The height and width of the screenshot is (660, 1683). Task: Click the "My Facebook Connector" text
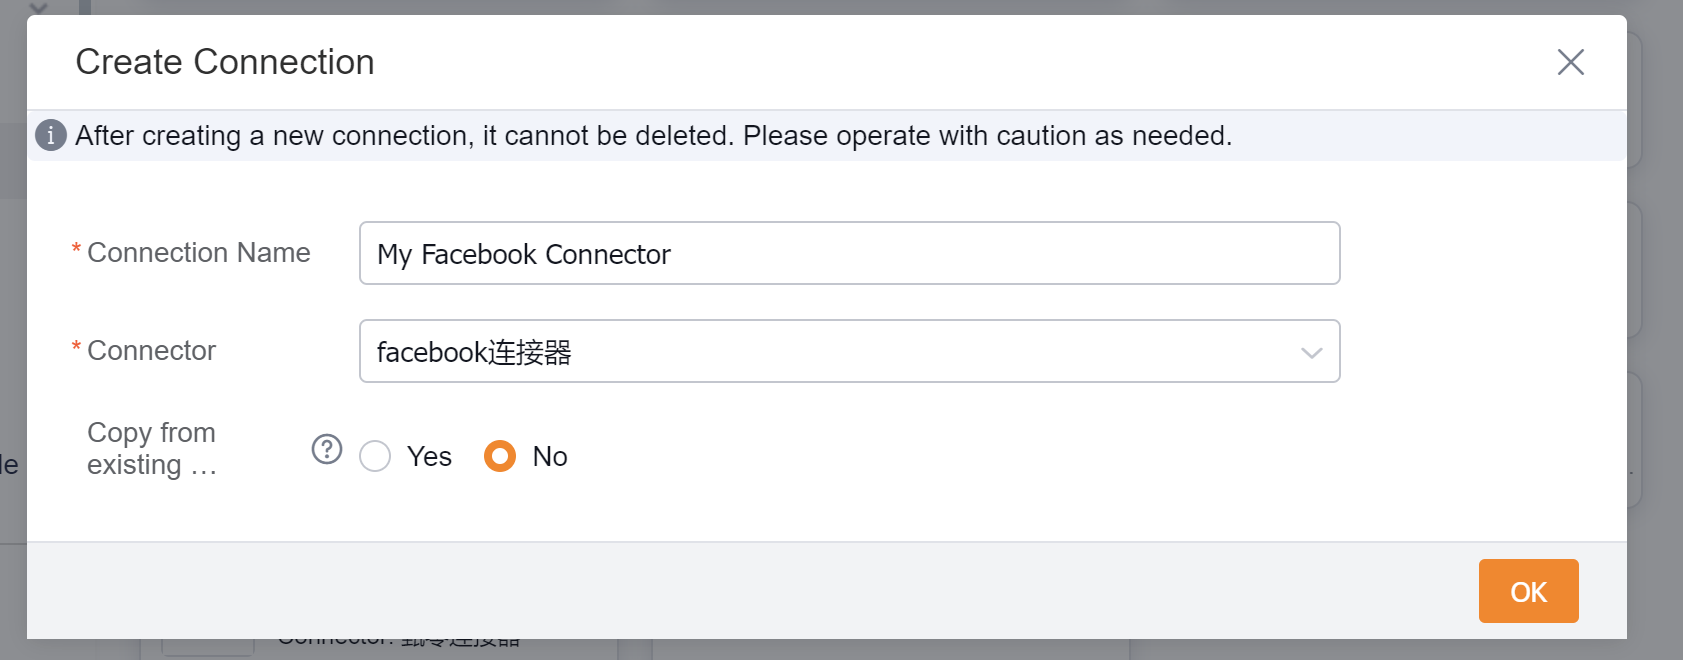pyautogui.click(x=523, y=254)
